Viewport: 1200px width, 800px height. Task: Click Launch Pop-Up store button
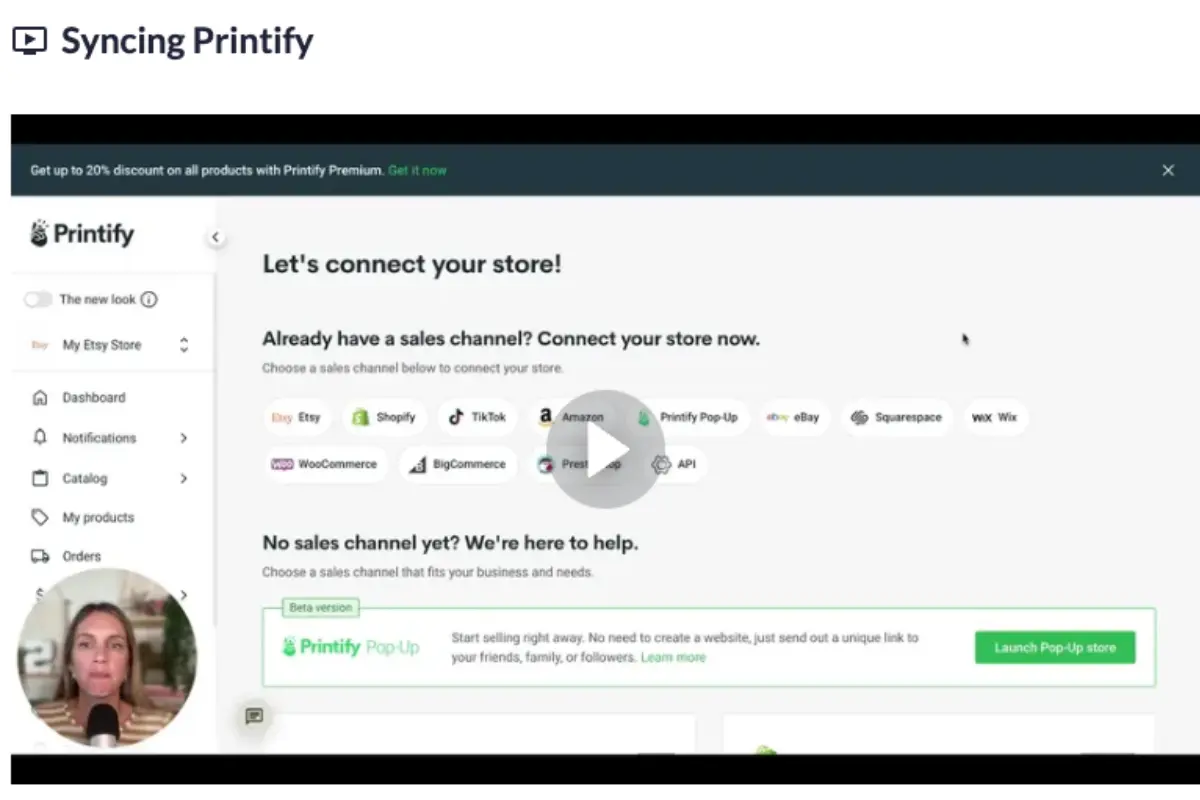tap(1055, 647)
